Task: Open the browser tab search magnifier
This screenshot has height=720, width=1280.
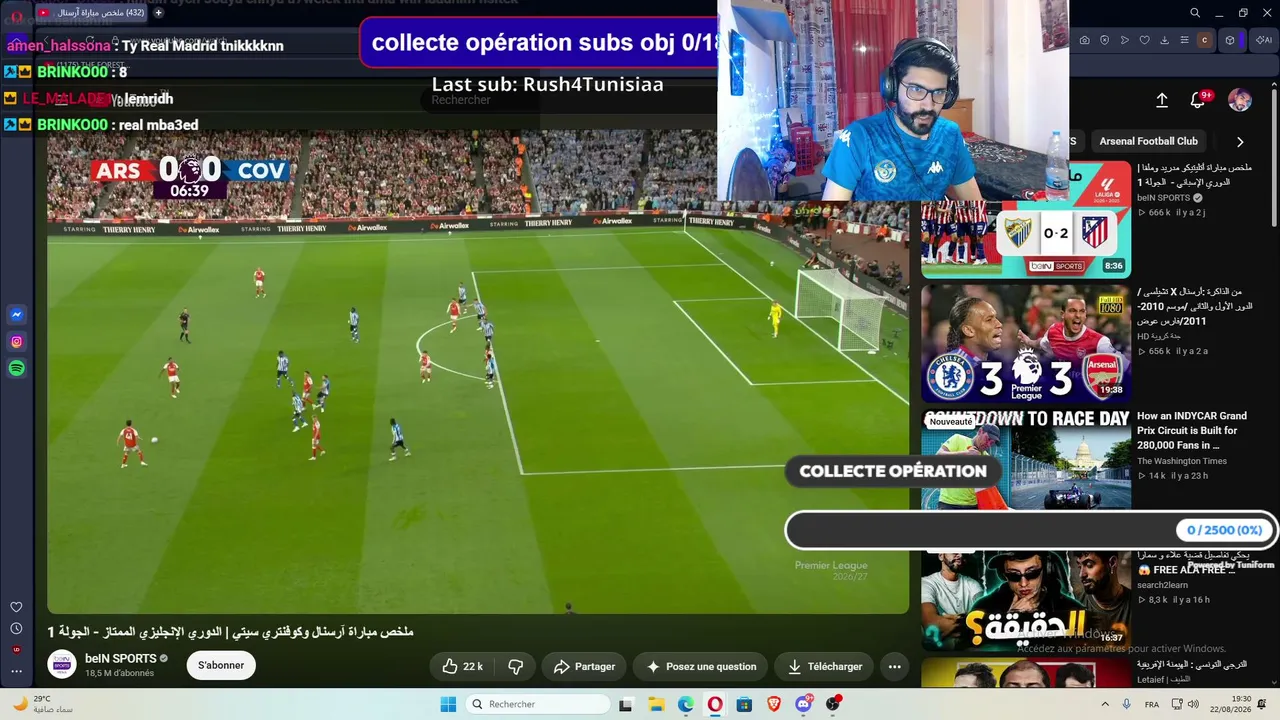Action: click(1195, 13)
